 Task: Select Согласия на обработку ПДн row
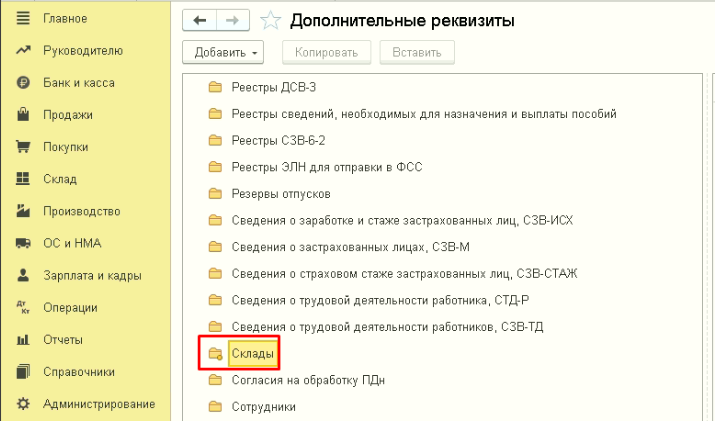[308, 380]
